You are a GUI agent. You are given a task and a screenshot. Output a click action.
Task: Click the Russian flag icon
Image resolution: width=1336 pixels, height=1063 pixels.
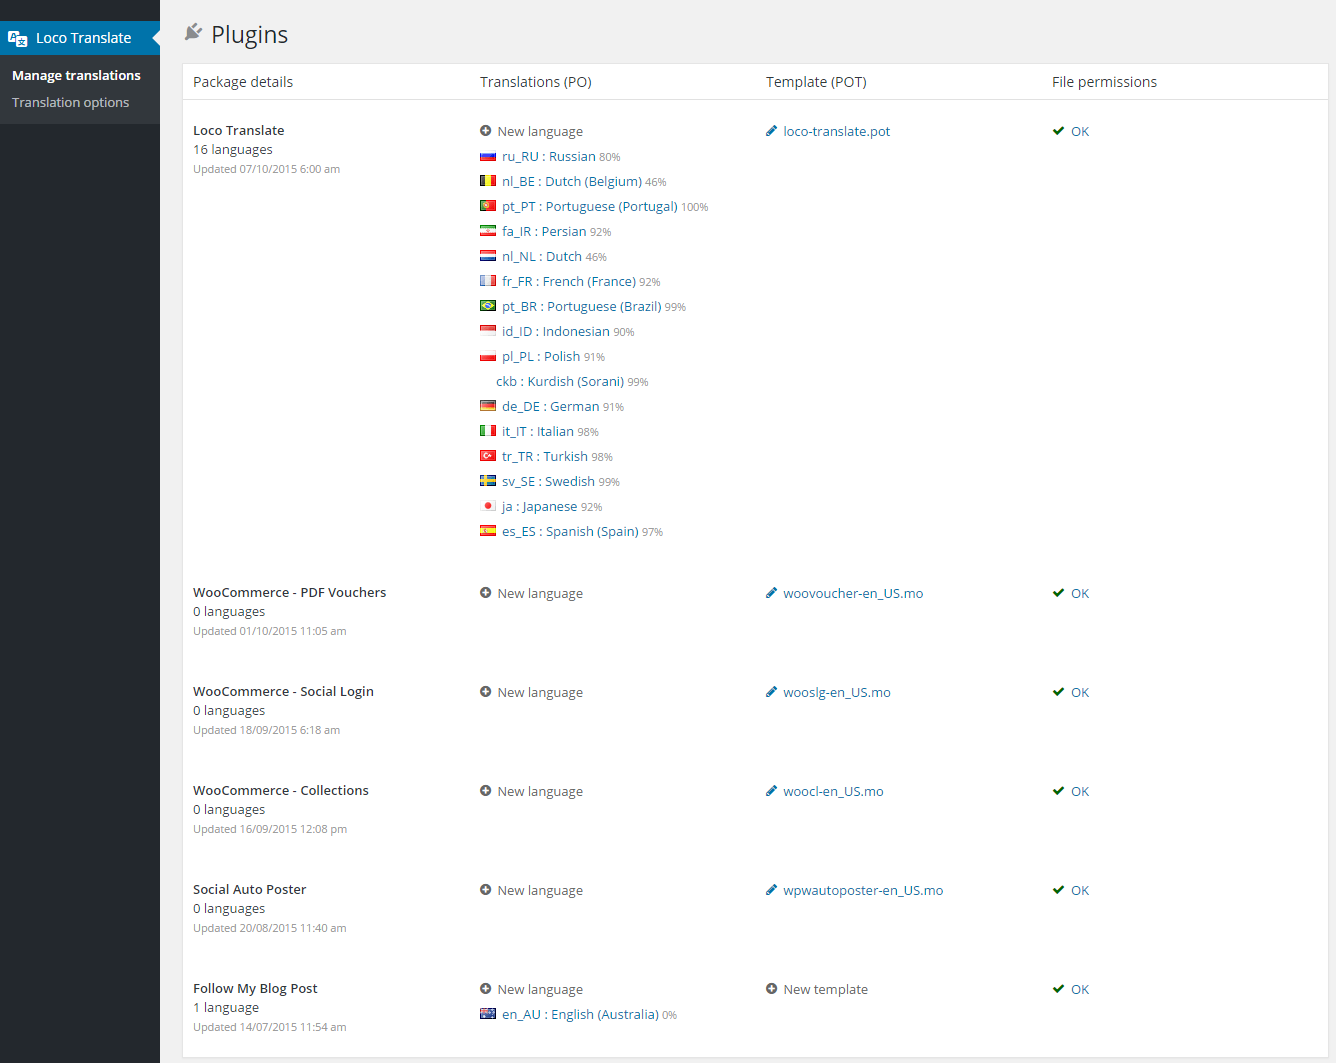[x=488, y=156]
